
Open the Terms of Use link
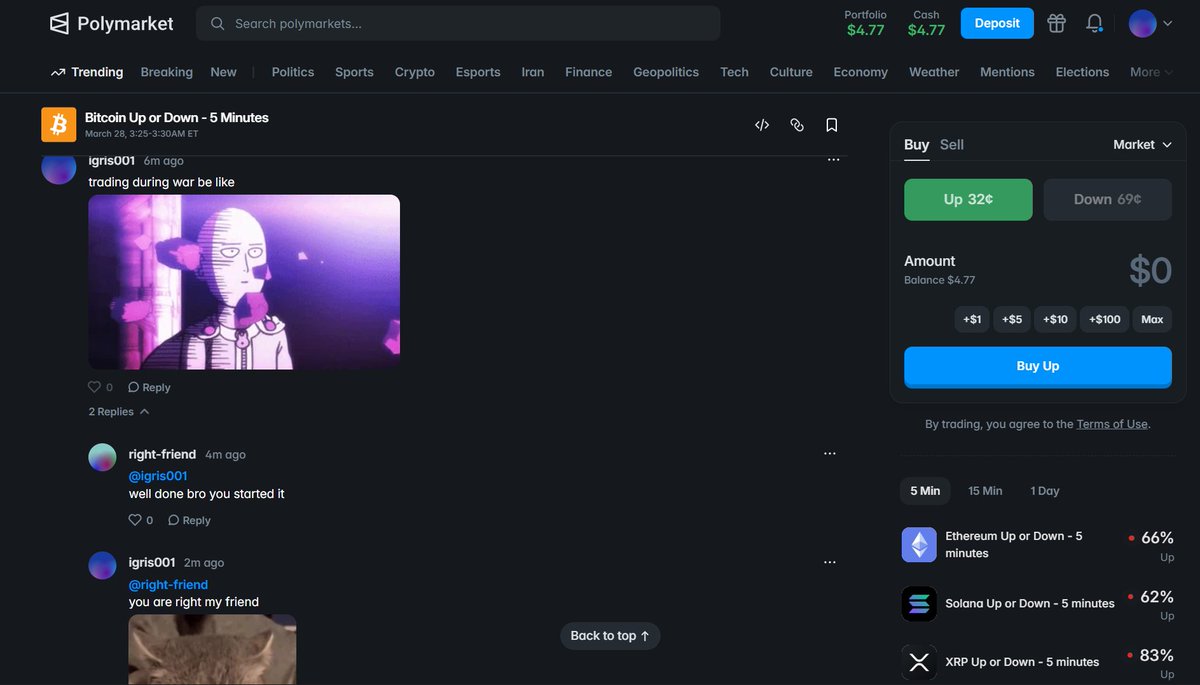point(1112,424)
